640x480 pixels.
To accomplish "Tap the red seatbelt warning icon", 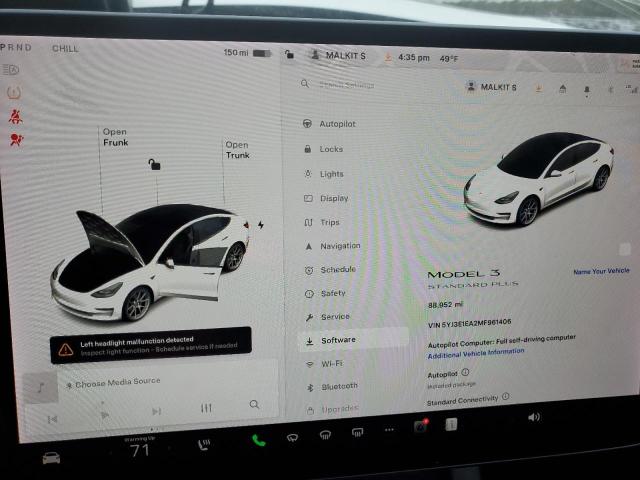I will 16,117.
